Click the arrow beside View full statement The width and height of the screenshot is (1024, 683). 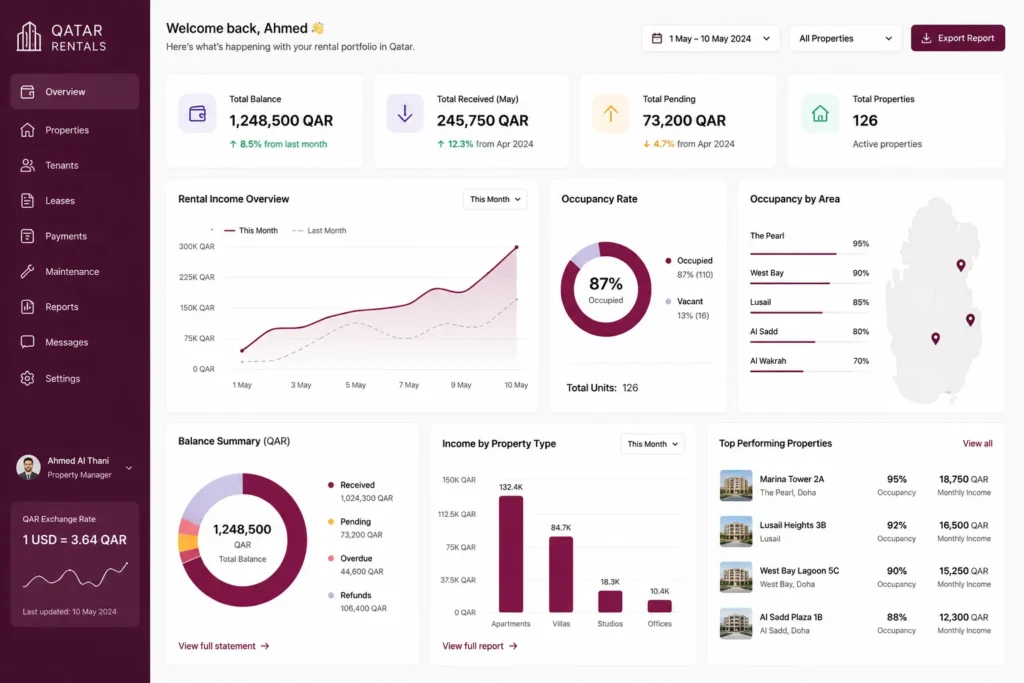click(265, 646)
